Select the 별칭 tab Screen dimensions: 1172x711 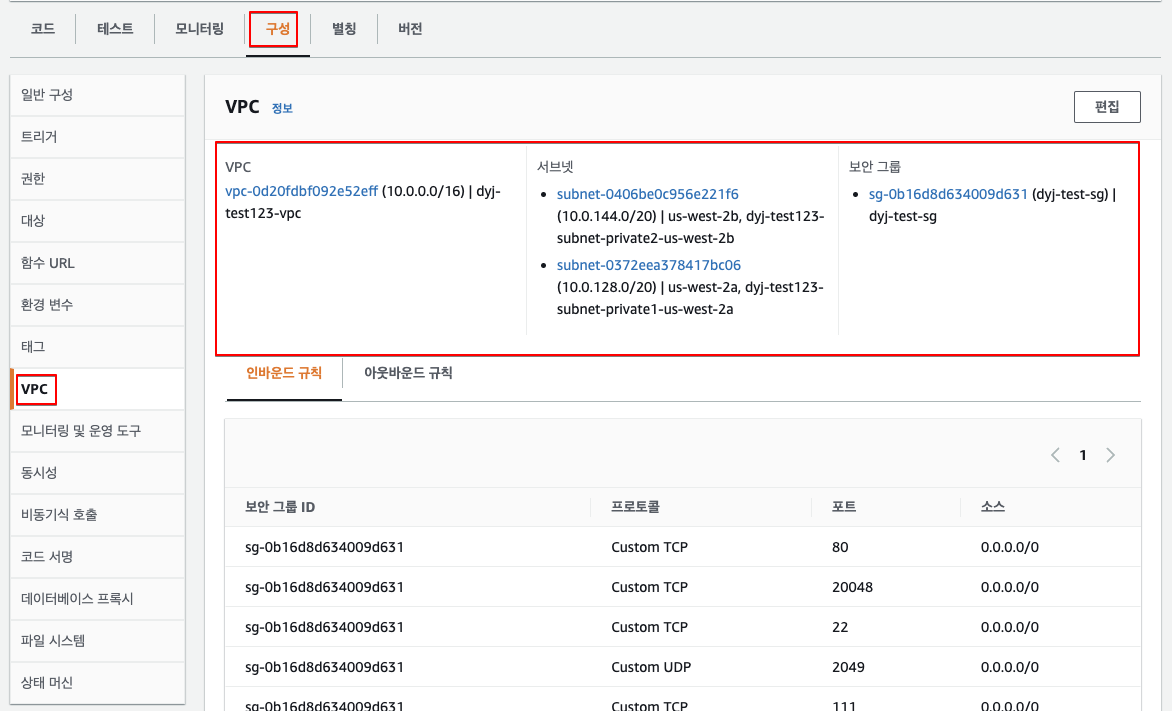(344, 29)
